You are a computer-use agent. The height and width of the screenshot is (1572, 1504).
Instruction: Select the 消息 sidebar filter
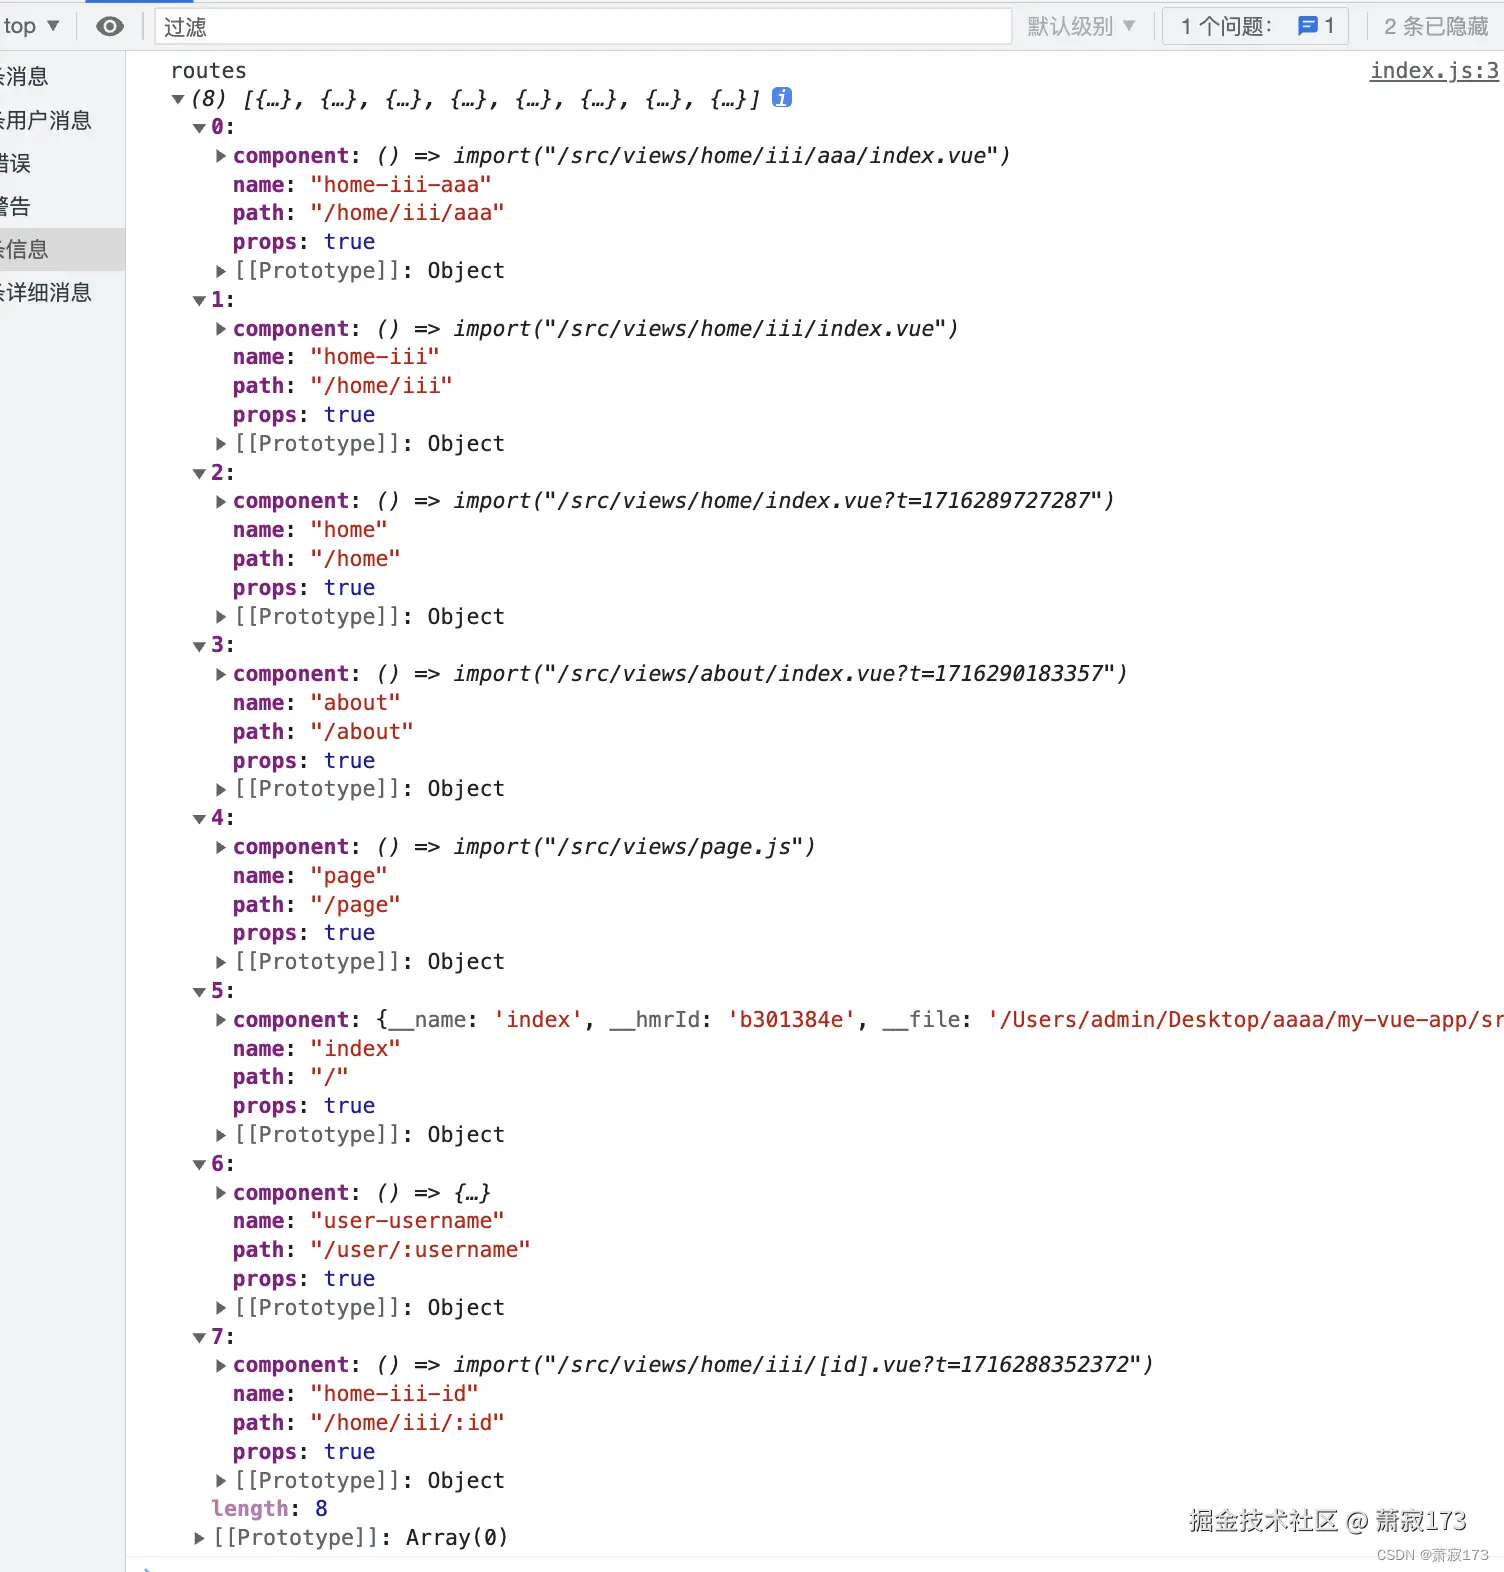click(x=62, y=76)
